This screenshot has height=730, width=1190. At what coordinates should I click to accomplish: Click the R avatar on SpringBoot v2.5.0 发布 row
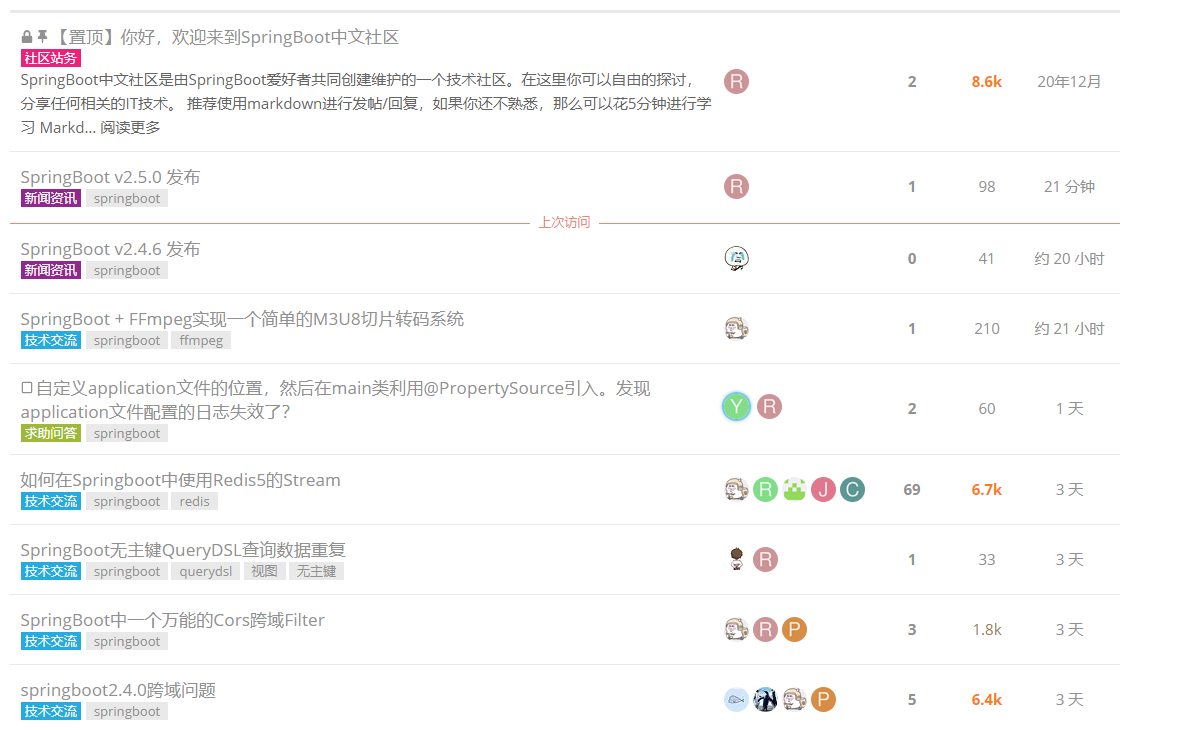[x=736, y=186]
